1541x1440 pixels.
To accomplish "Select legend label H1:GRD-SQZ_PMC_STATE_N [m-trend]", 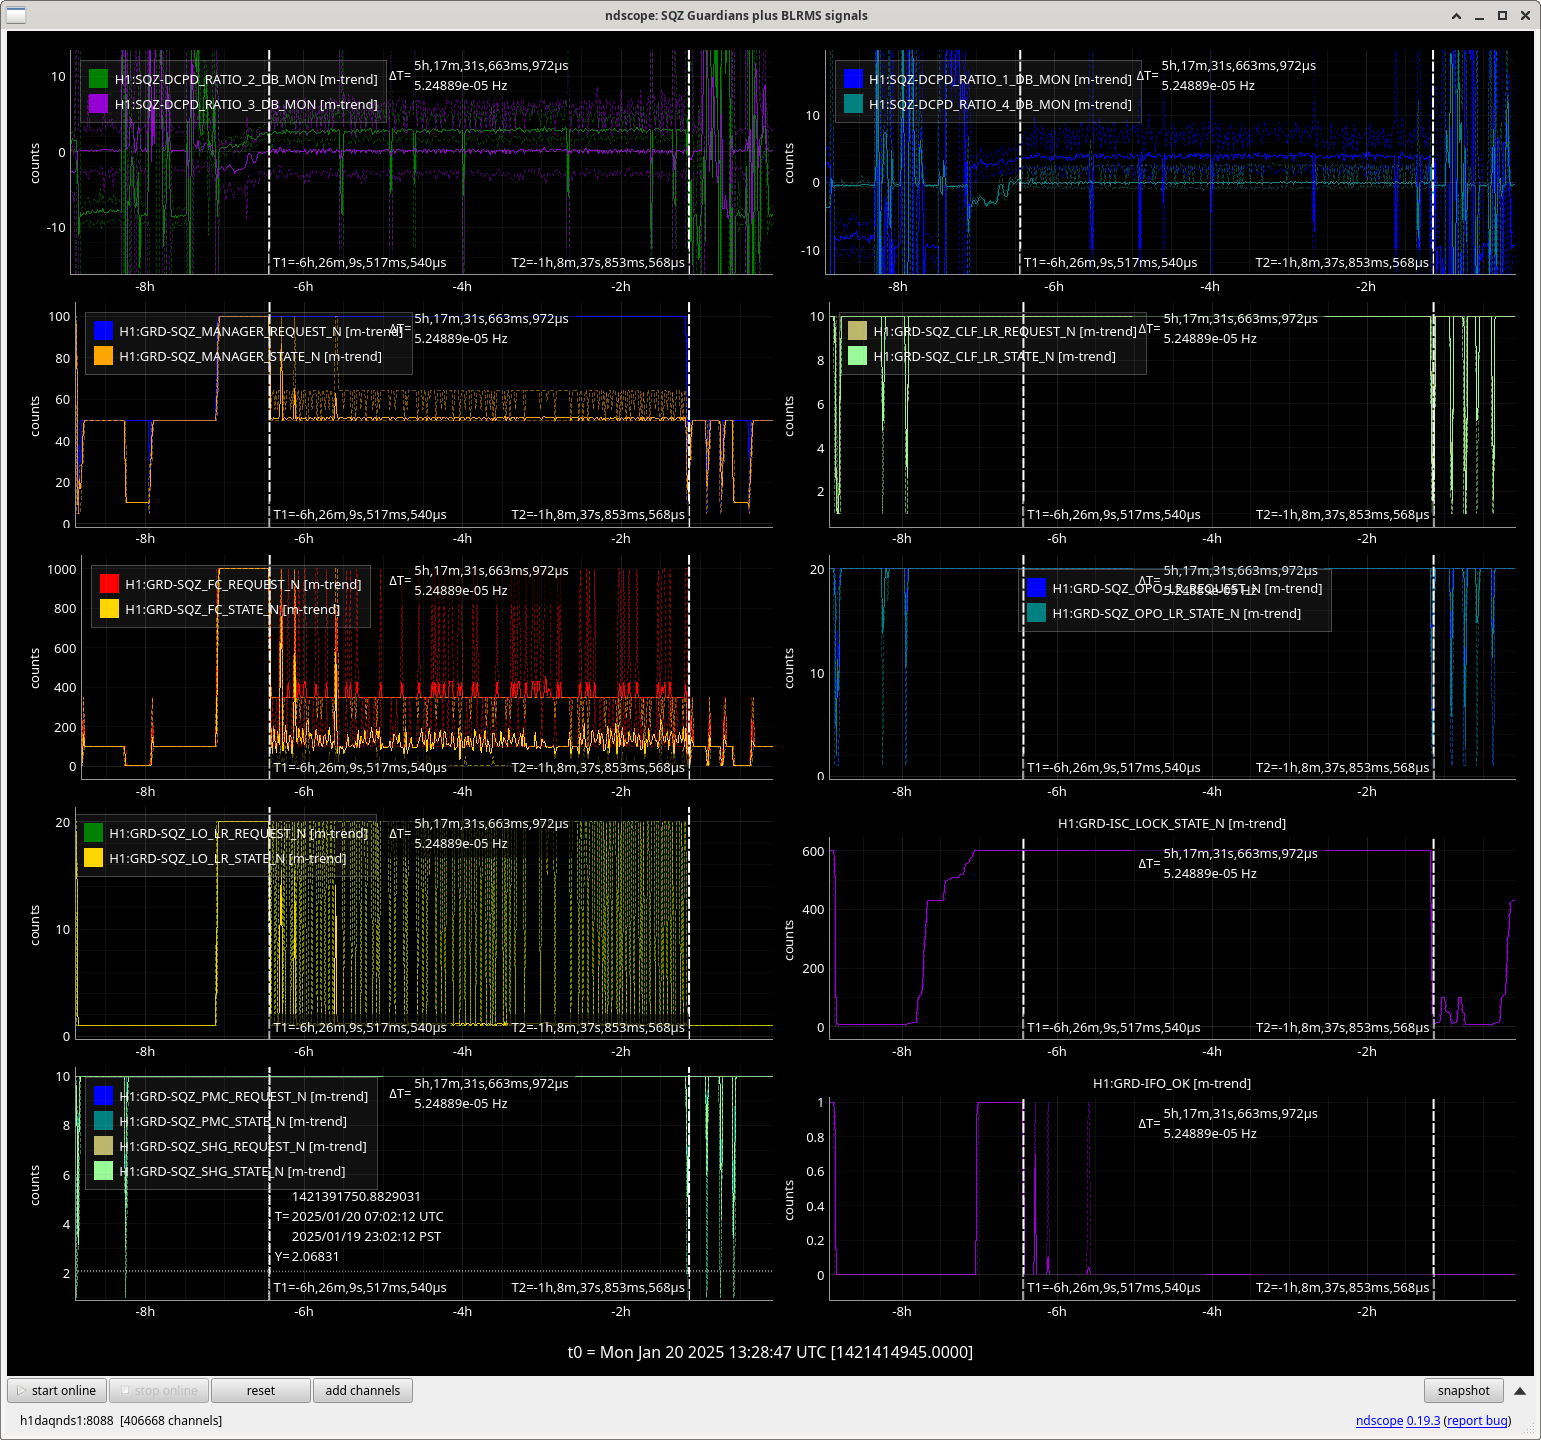I will tap(233, 1121).
